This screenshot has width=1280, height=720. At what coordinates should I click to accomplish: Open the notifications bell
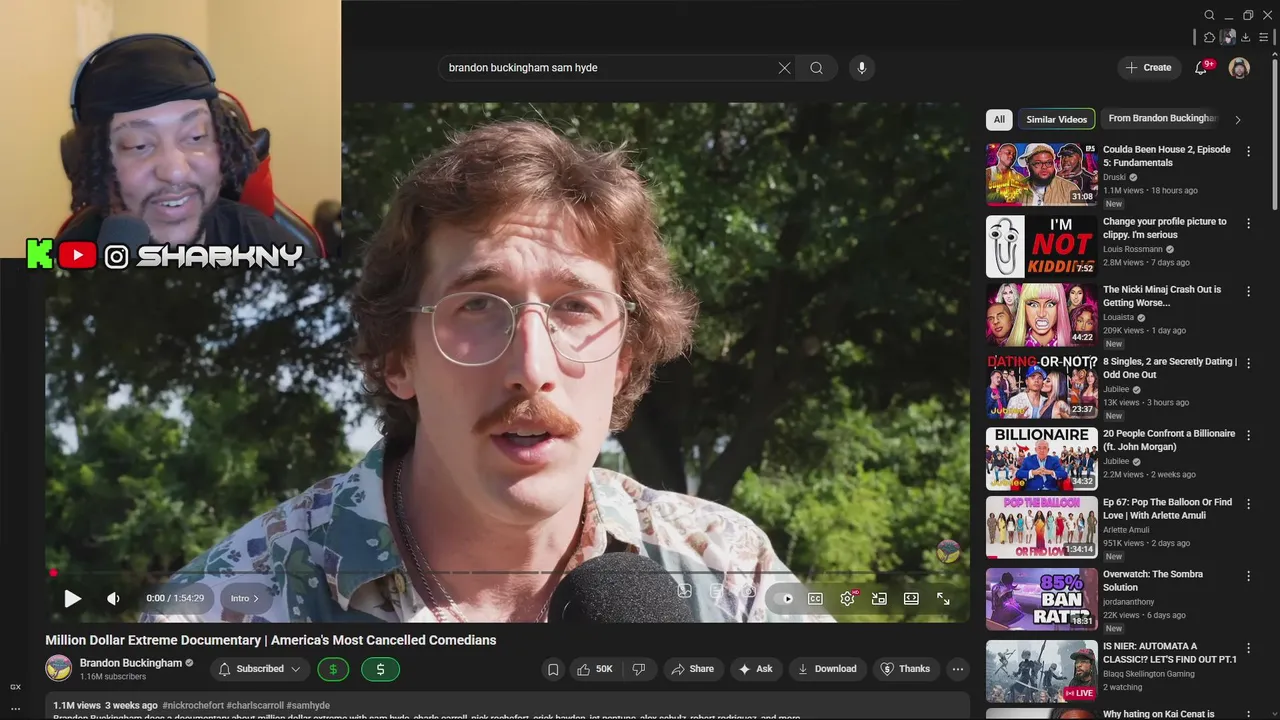[1202, 68]
